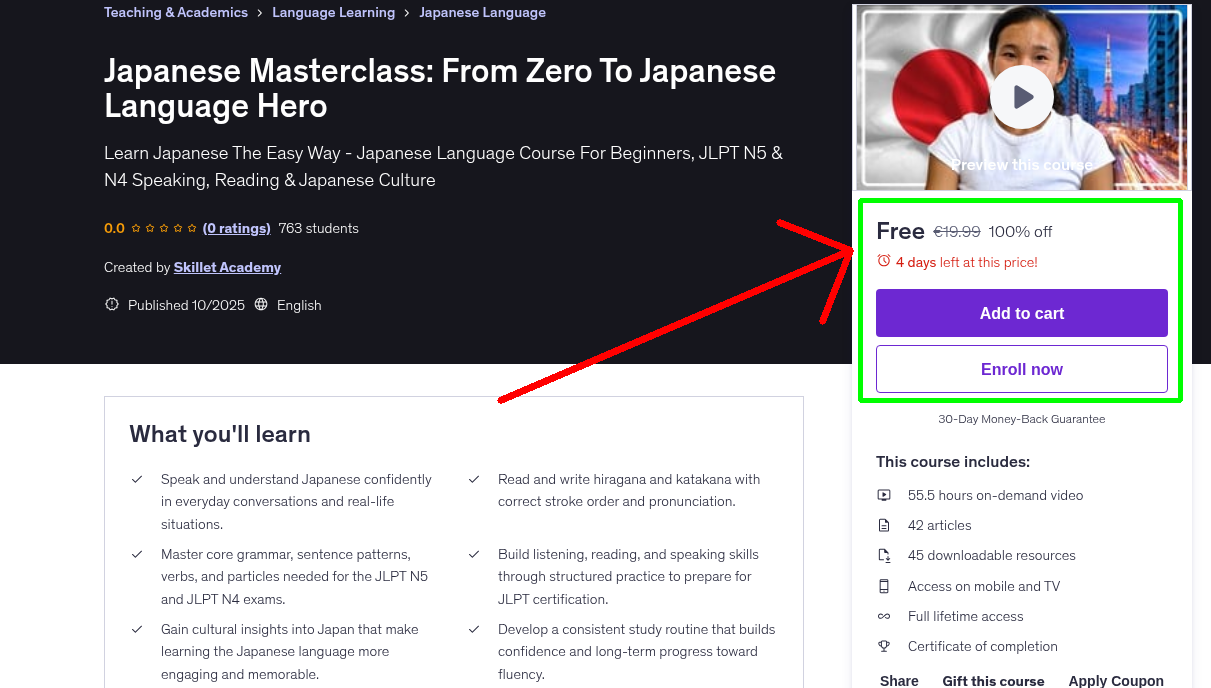This screenshot has height=688, width=1211.
Task: Go to Japanese Language category
Action: pyautogui.click(x=482, y=13)
